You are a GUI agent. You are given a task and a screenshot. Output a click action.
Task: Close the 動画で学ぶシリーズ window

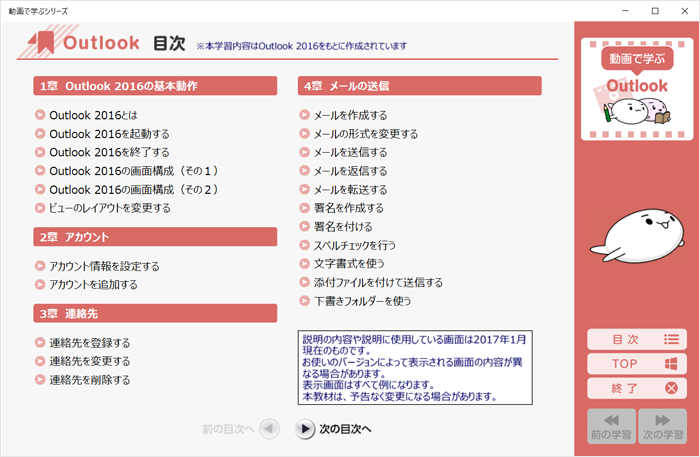[x=684, y=11]
